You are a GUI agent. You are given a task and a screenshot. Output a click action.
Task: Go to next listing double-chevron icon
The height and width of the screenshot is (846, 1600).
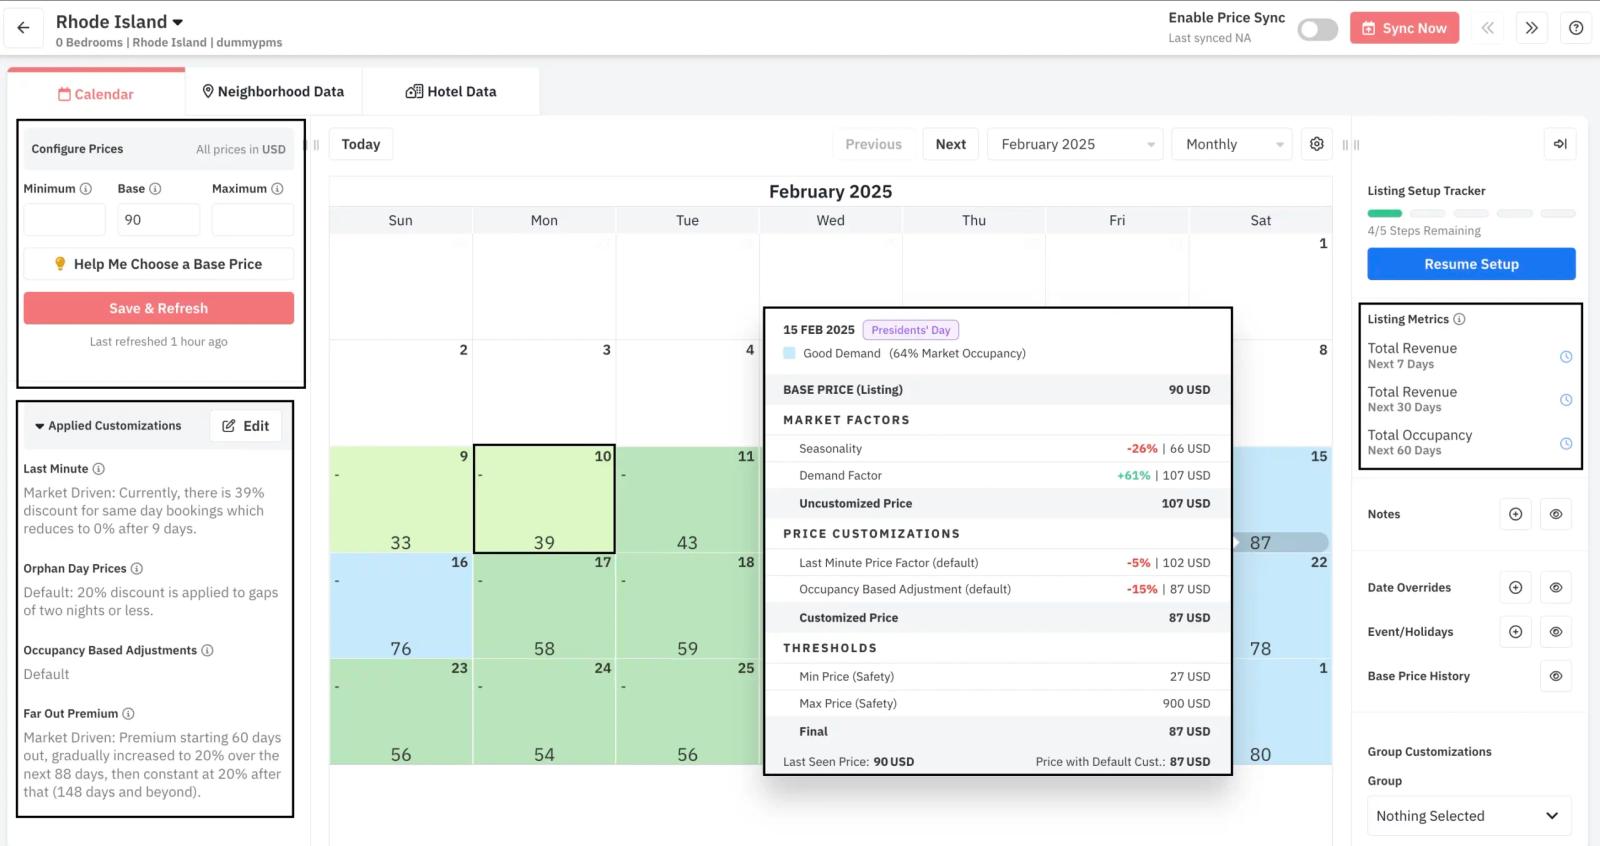pyautogui.click(x=1532, y=28)
